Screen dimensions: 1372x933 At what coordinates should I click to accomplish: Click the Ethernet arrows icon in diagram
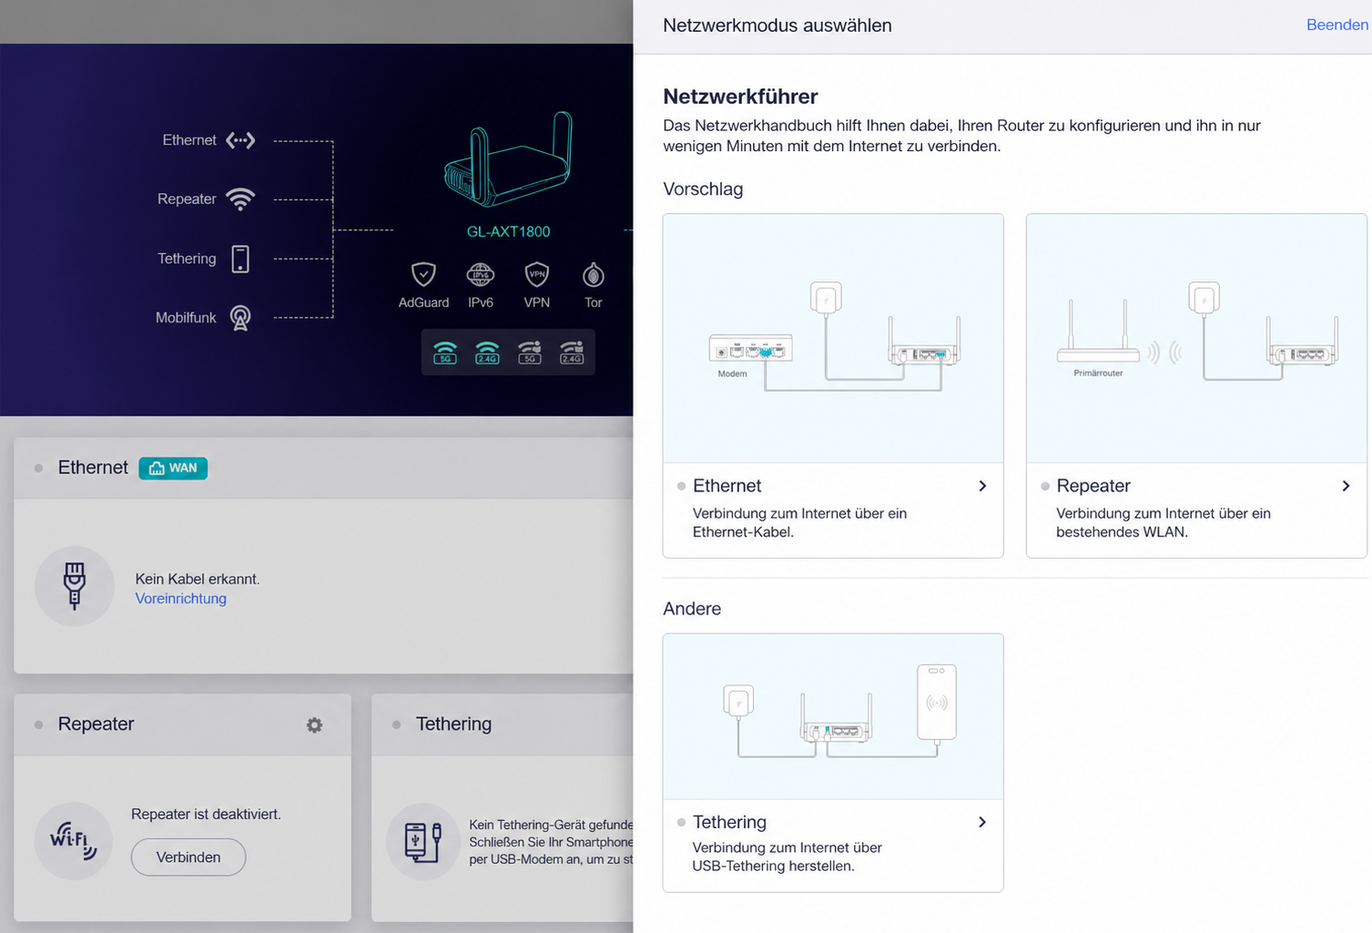click(x=240, y=140)
